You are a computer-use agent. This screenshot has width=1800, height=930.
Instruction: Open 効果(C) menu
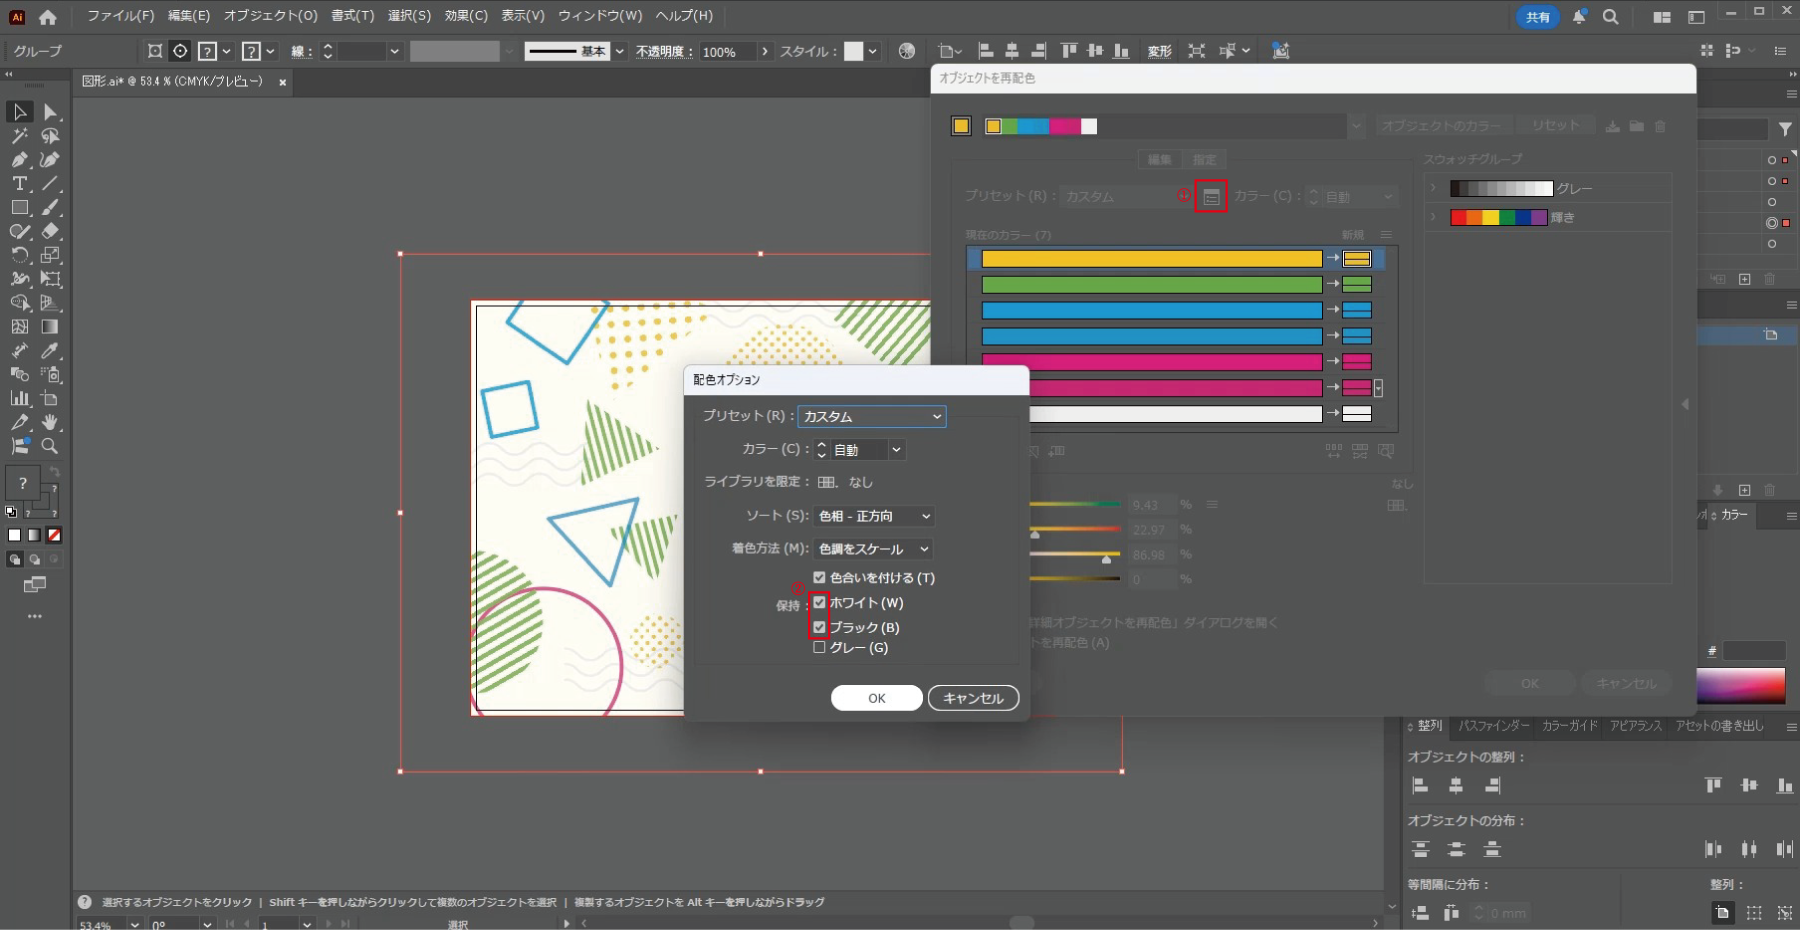point(466,16)
